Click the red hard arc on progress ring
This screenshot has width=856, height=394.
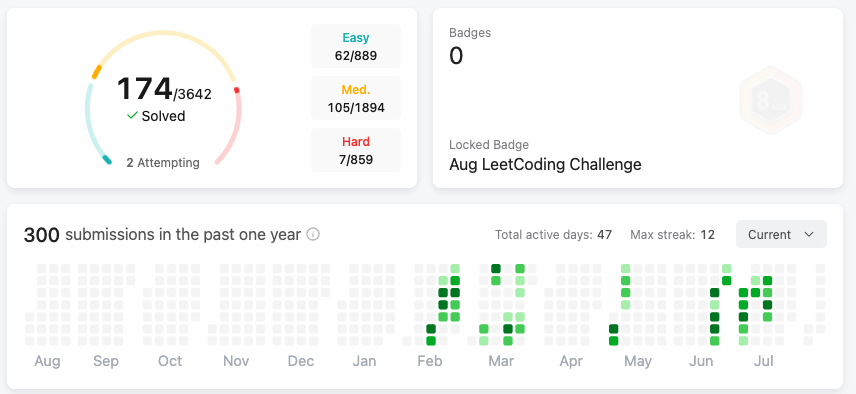click(x=233, y=125)
